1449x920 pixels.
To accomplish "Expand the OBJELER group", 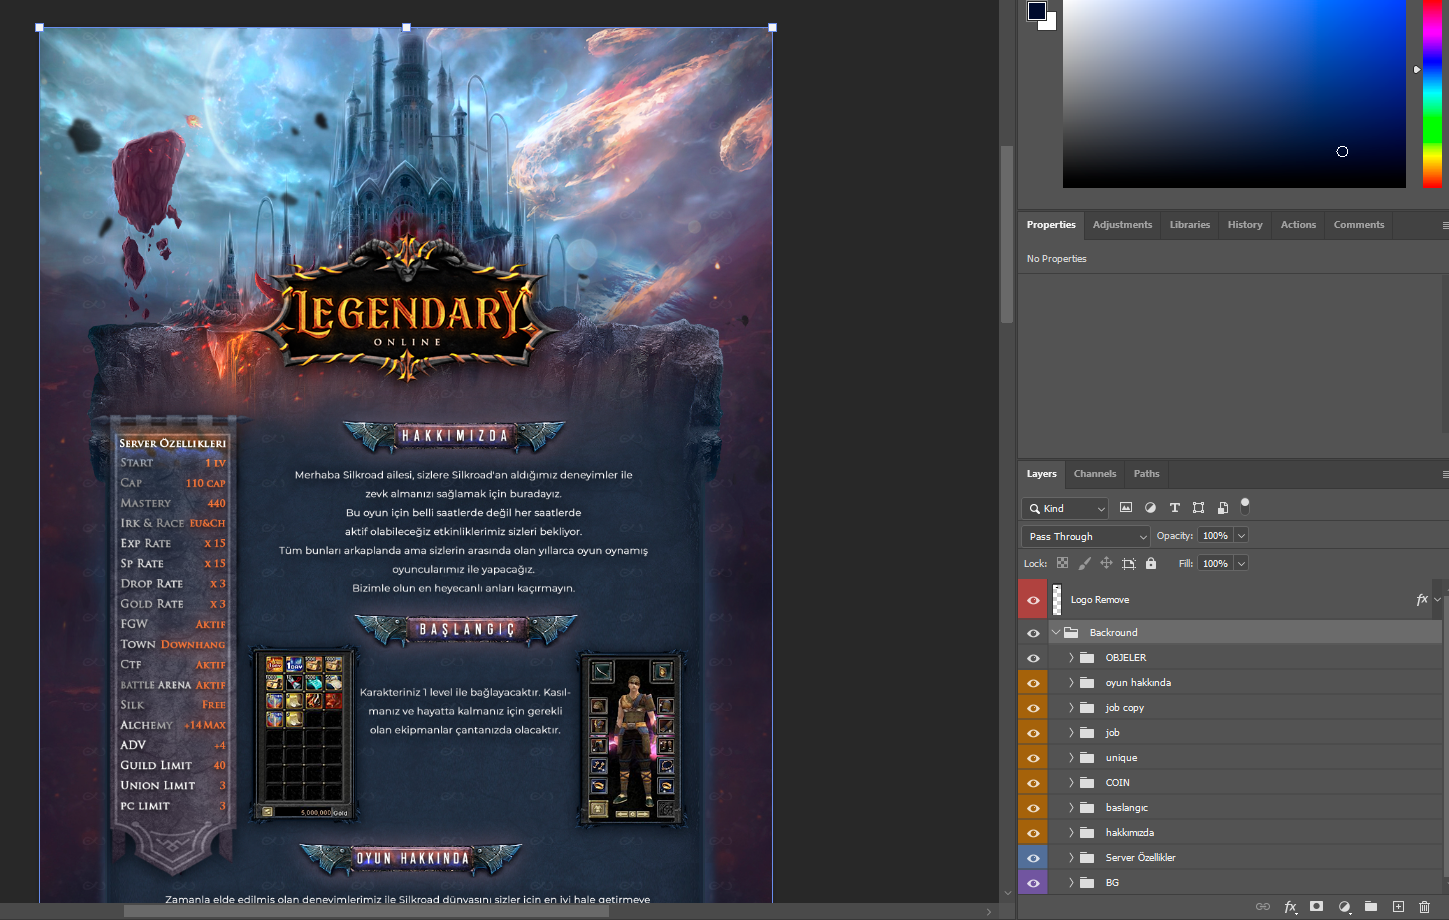I will pos(1071,657).
